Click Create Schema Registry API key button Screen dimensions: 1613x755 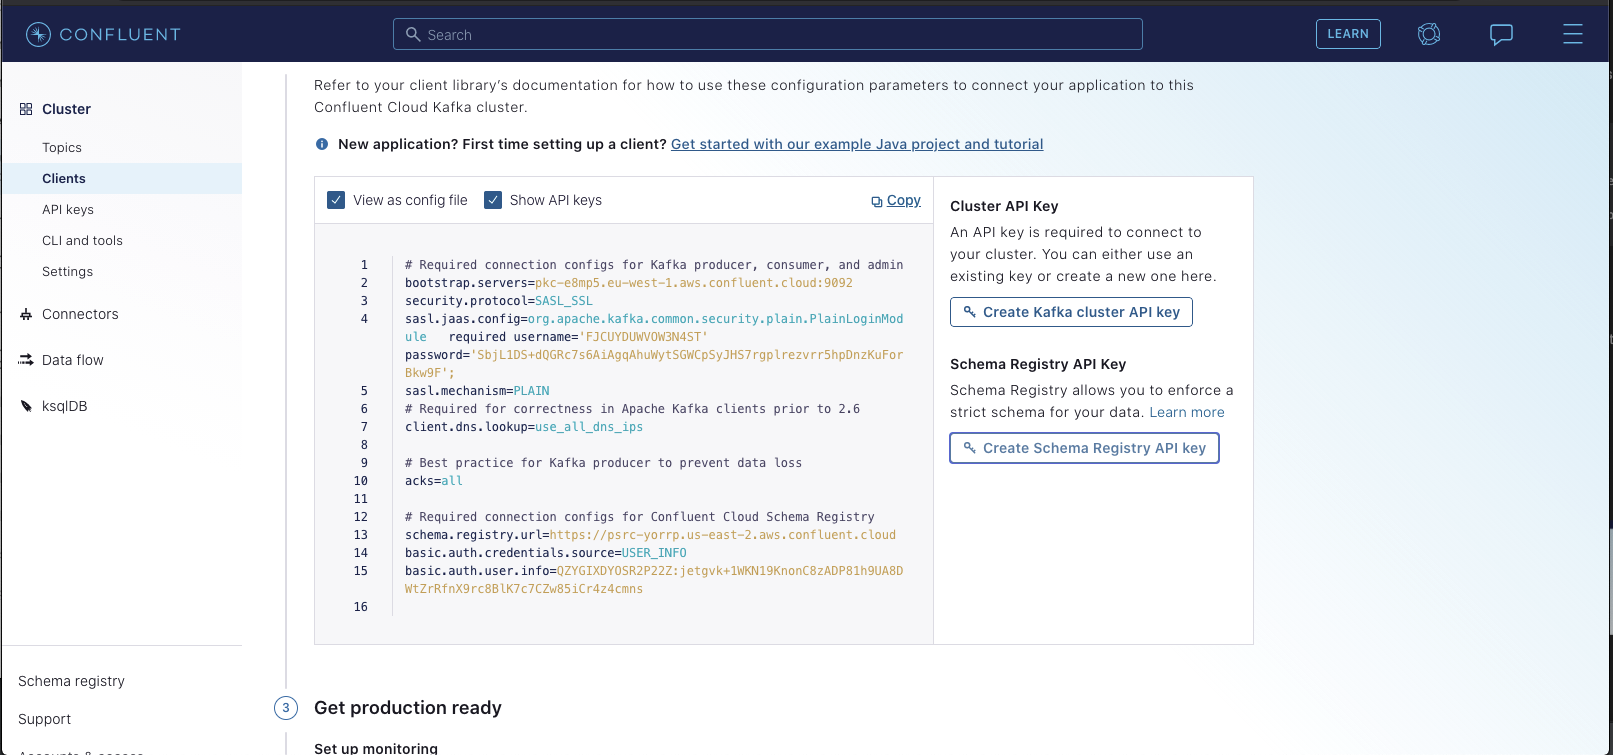click(x=1084, y=448)
